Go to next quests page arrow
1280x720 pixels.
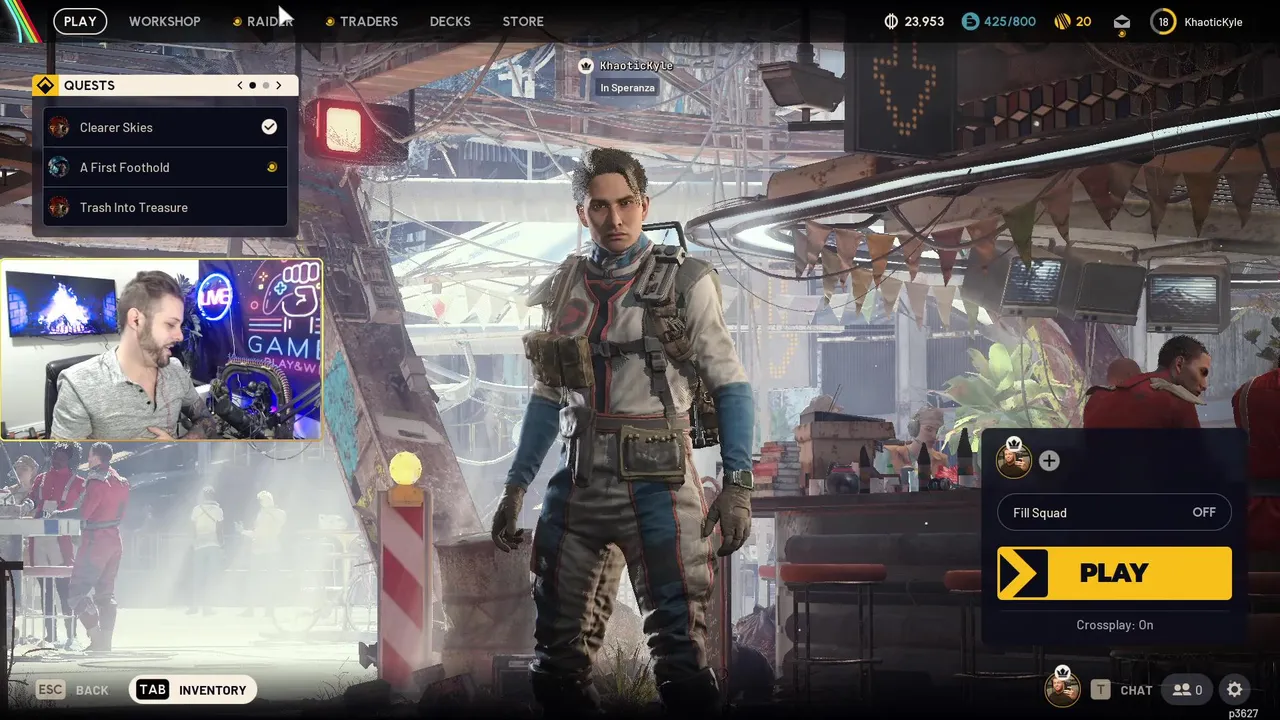click(278, 85)
